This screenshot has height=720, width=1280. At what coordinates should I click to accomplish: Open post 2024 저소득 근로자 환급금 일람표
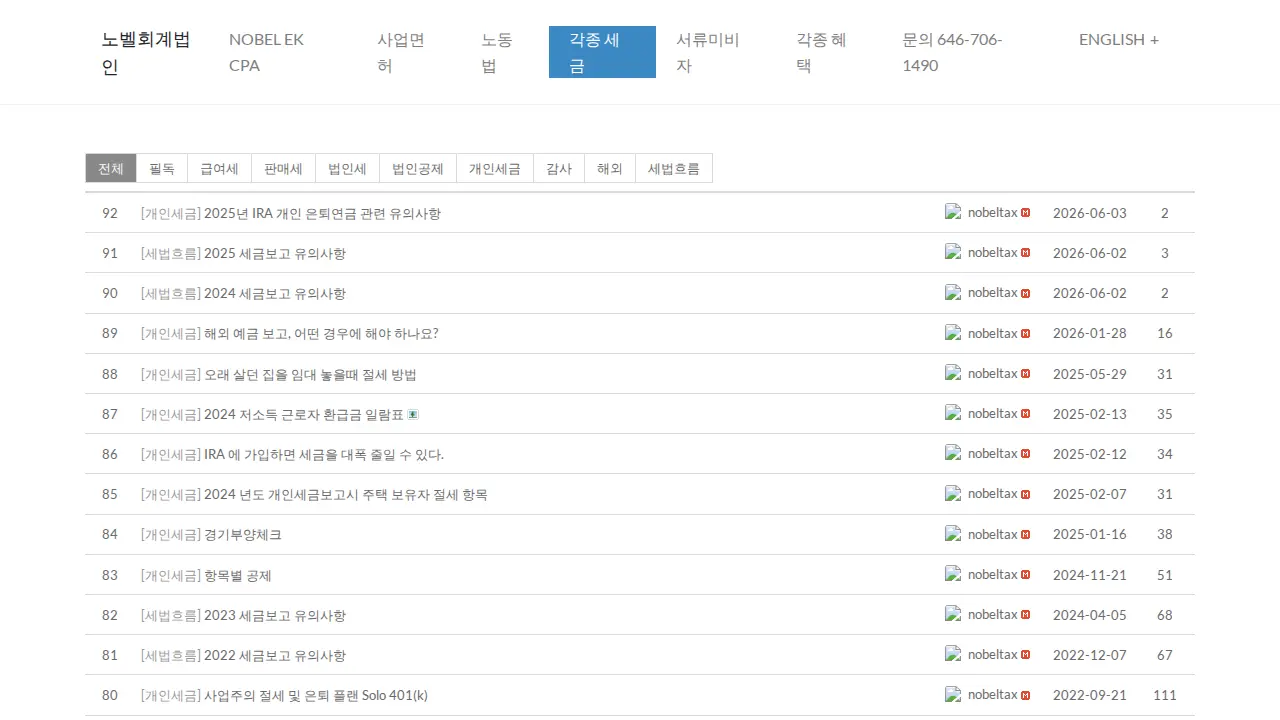pyautogui.click(x=304, y=414)
